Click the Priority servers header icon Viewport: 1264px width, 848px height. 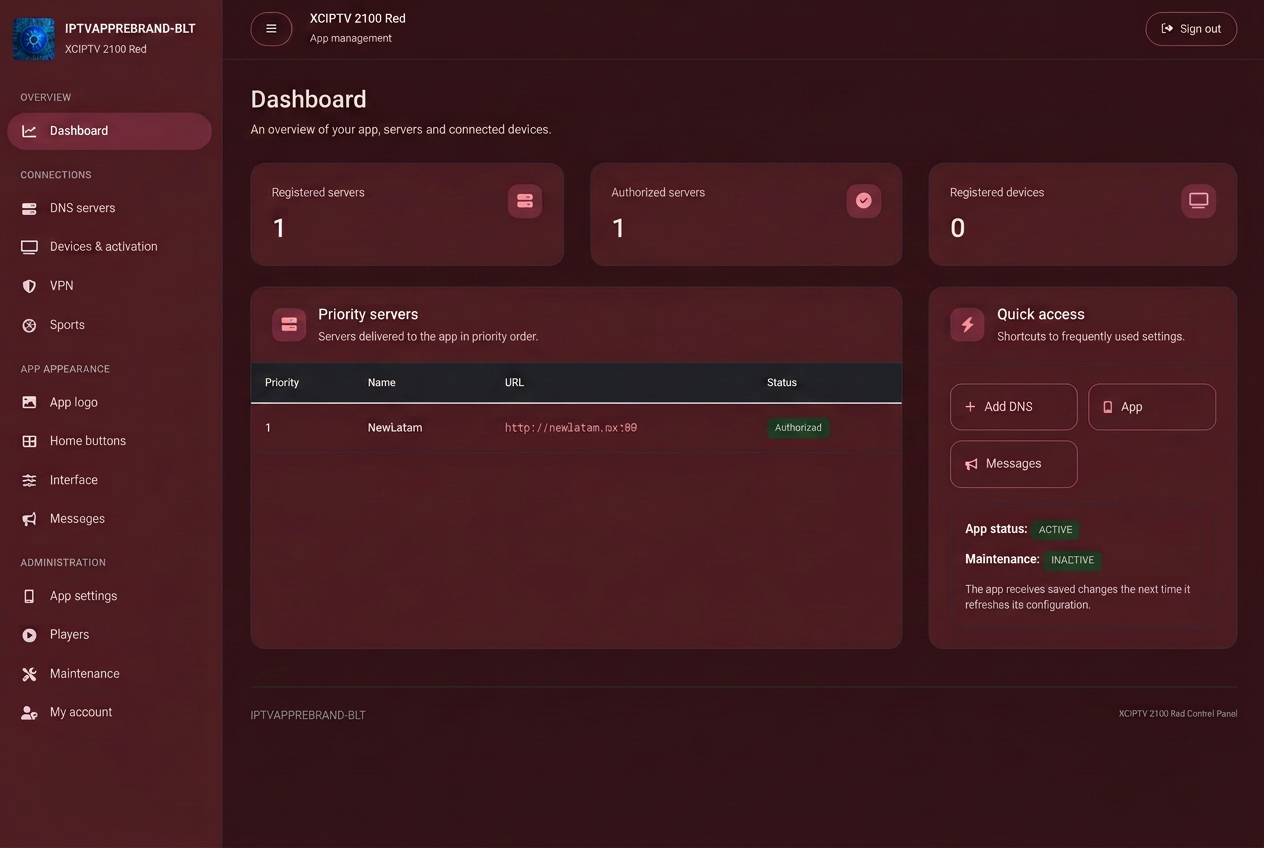pos(289,324)
